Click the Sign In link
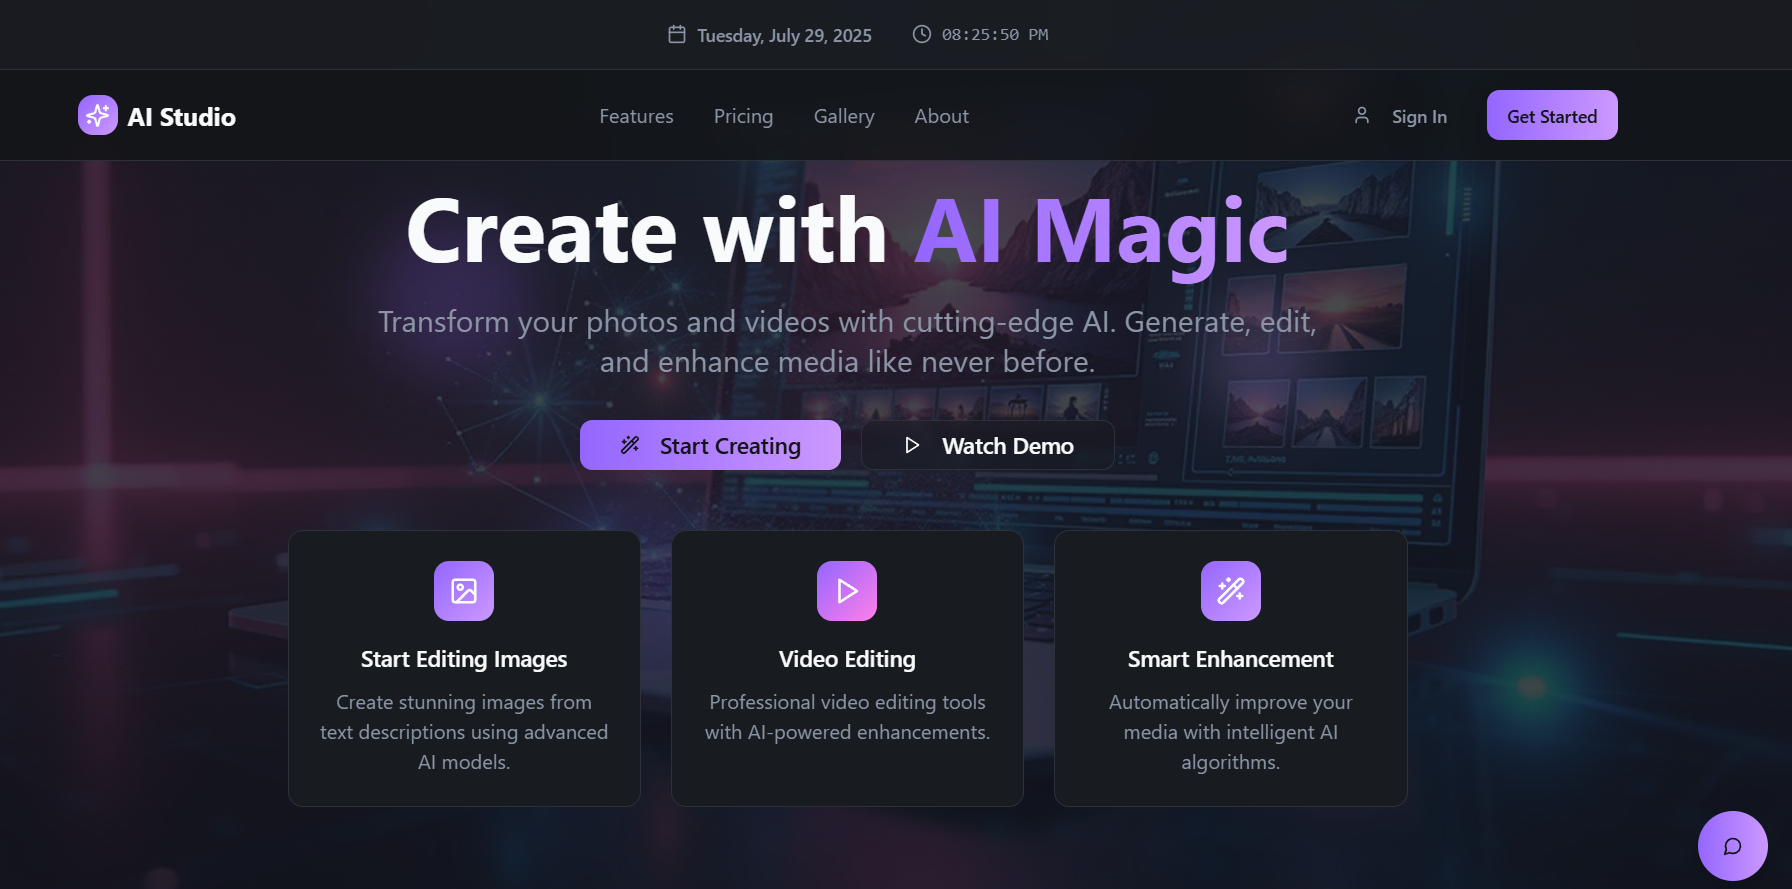 pos(1419,117)
